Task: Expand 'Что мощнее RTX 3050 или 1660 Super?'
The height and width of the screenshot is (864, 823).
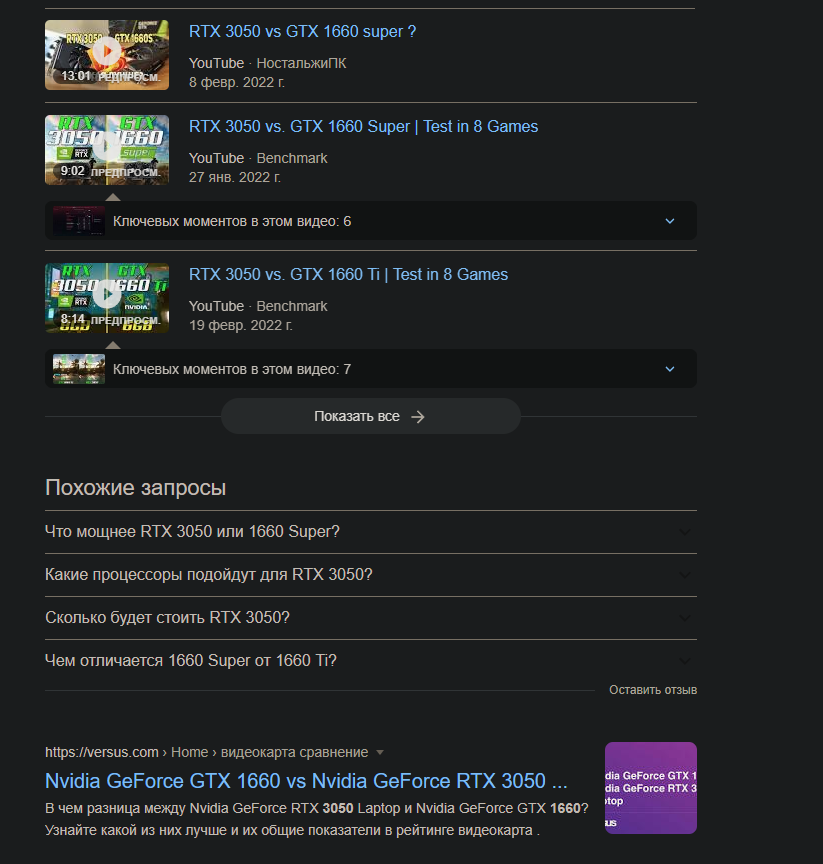Action: tap(371, 532)
